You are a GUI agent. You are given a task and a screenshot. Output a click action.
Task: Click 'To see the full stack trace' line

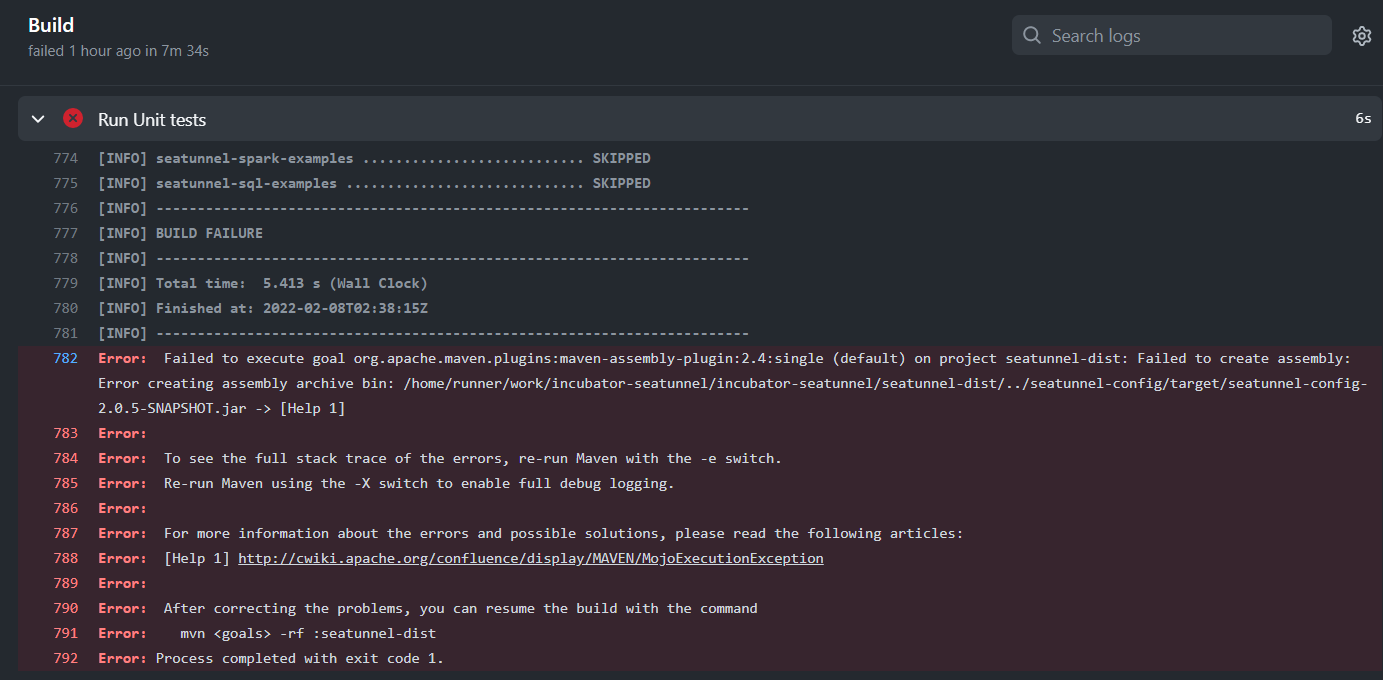point(472,458)
